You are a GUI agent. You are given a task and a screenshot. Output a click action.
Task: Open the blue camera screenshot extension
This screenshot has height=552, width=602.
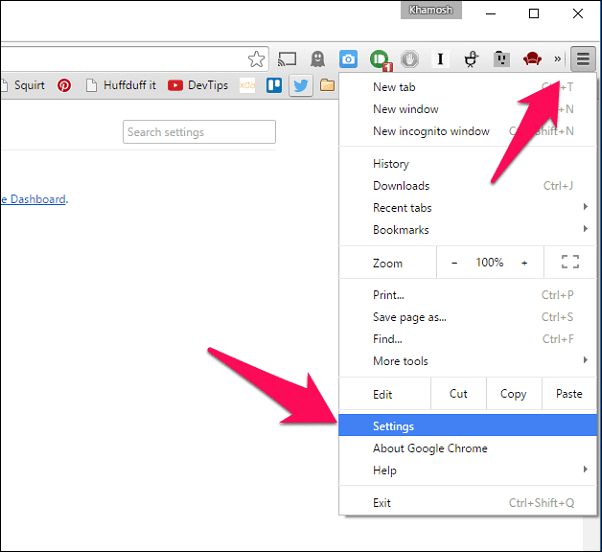[348, 59]
